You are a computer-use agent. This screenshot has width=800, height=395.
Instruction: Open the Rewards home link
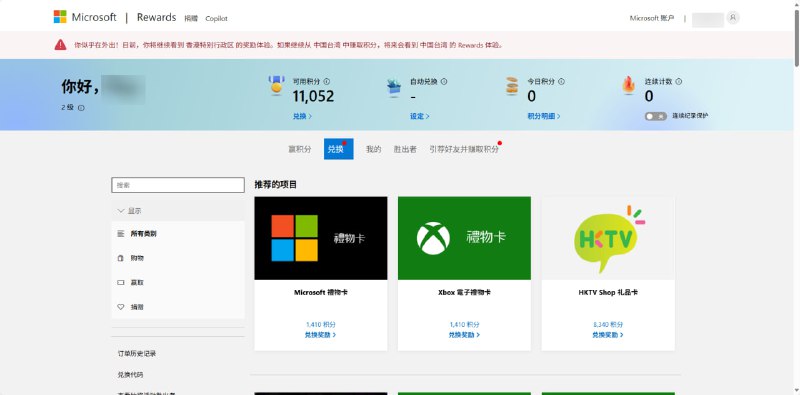156,17
